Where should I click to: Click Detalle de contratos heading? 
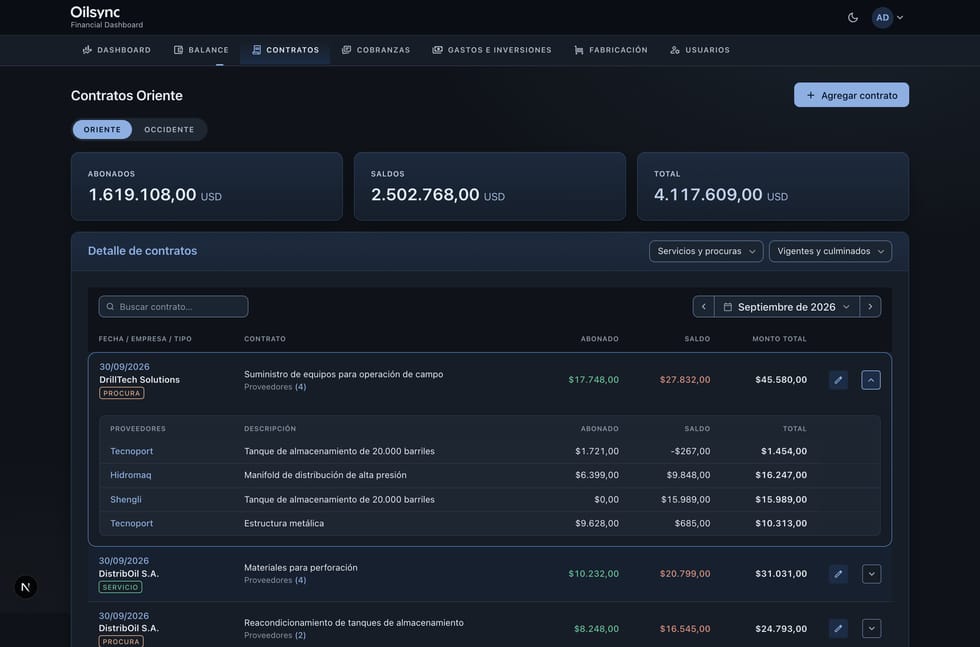pos(142,251)
